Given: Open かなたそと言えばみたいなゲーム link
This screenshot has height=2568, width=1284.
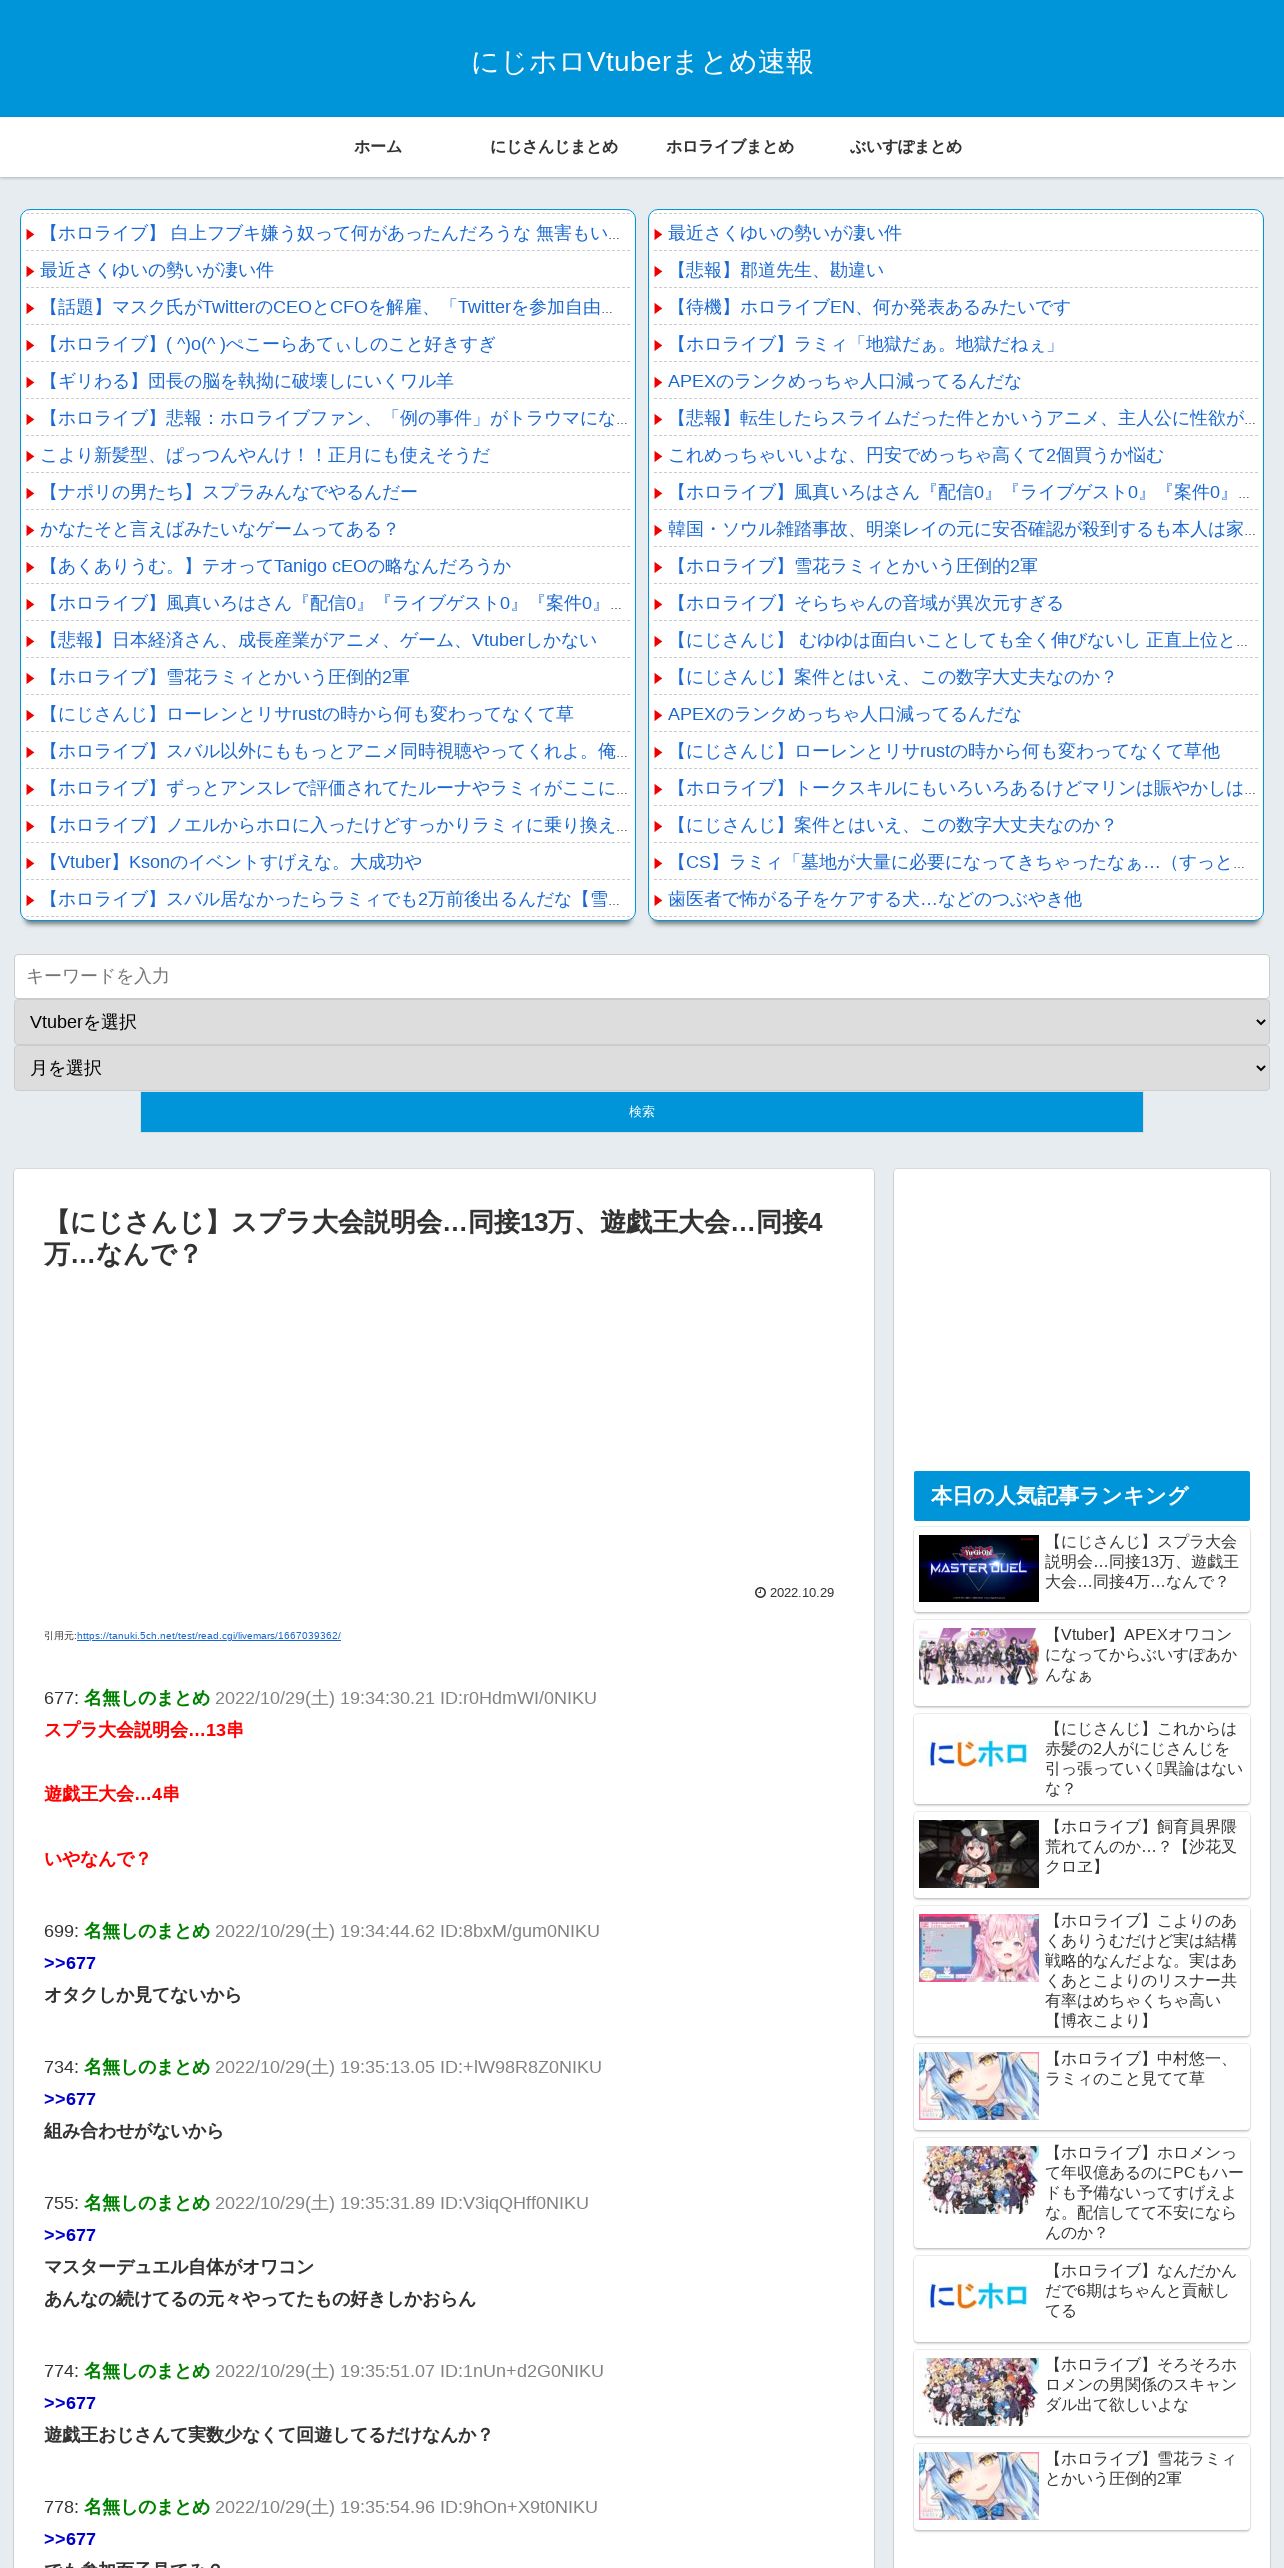Looking at the screenshot, I should coord(219,529).
